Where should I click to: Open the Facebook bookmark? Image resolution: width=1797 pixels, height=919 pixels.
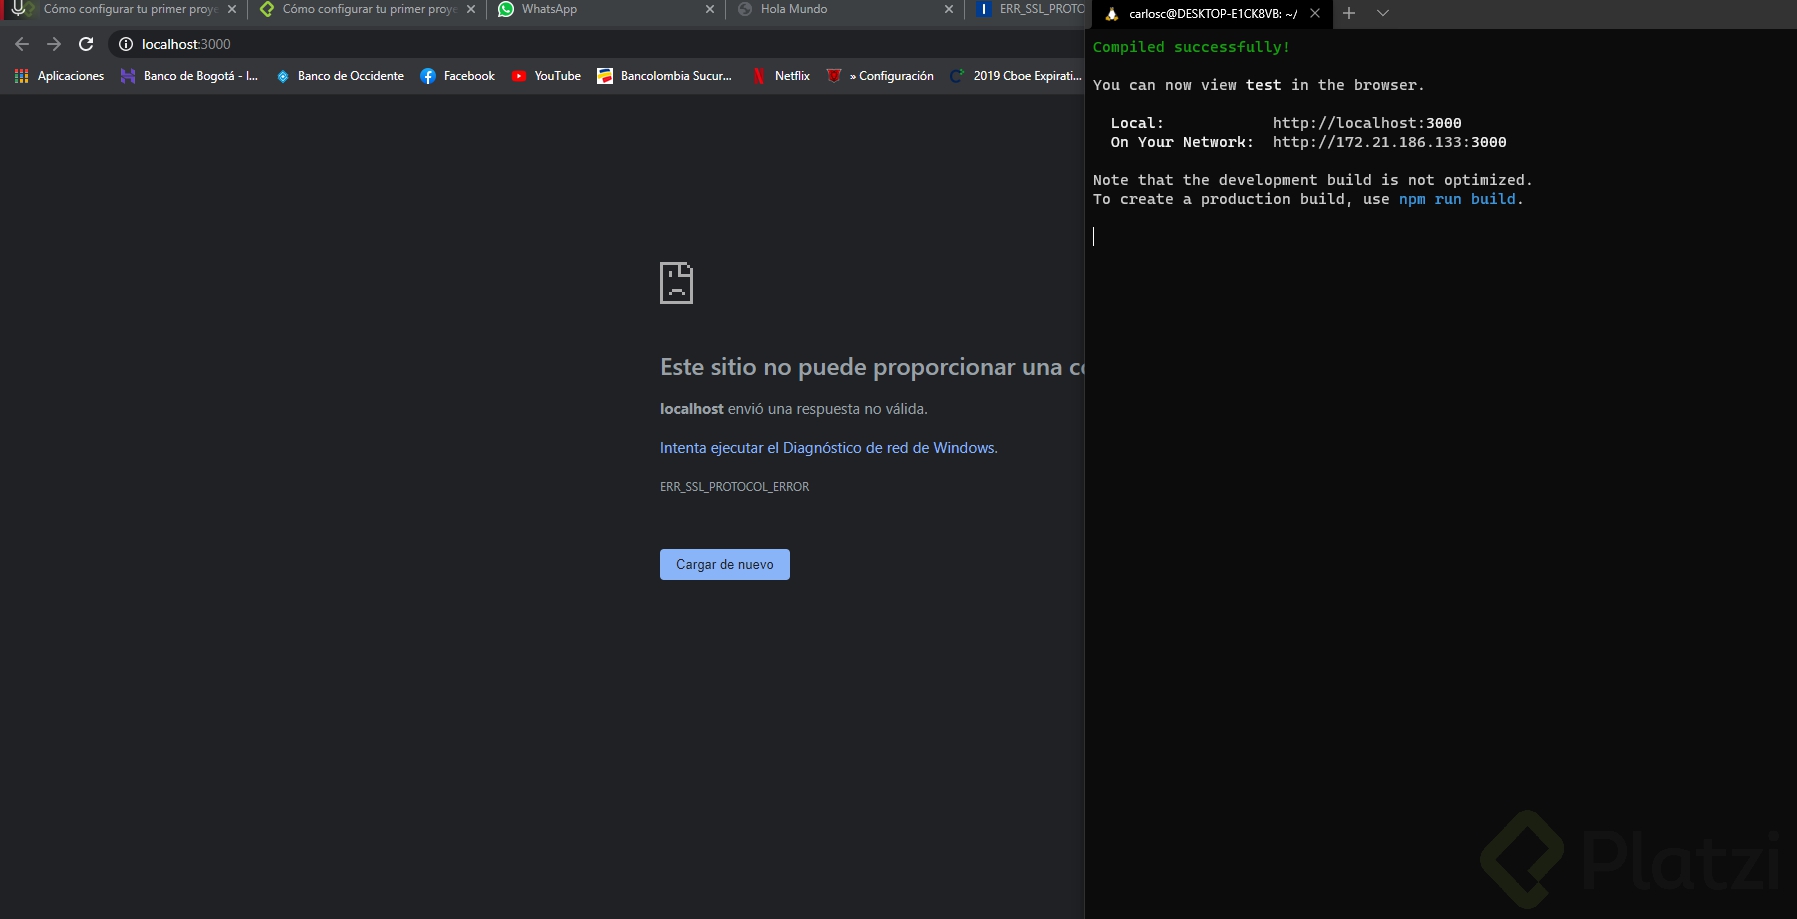pos(458,76)
